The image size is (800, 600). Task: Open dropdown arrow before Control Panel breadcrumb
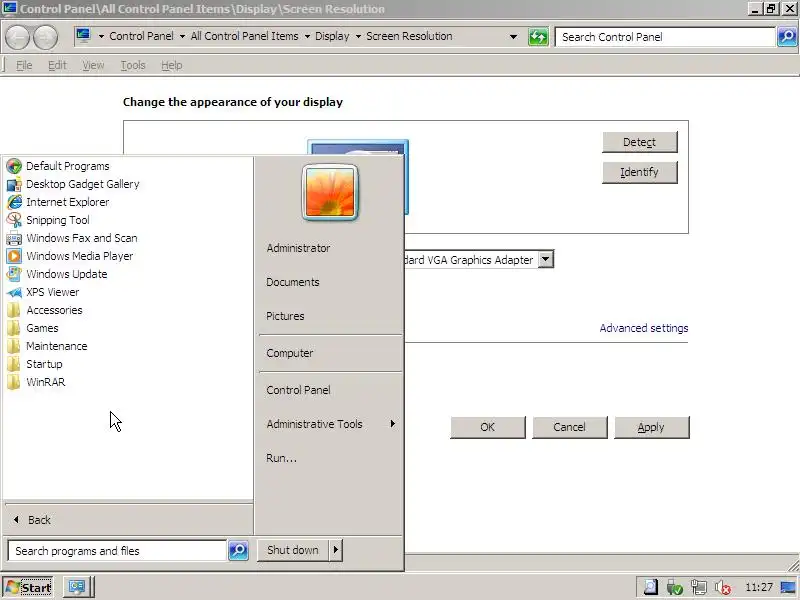[101, 36]
